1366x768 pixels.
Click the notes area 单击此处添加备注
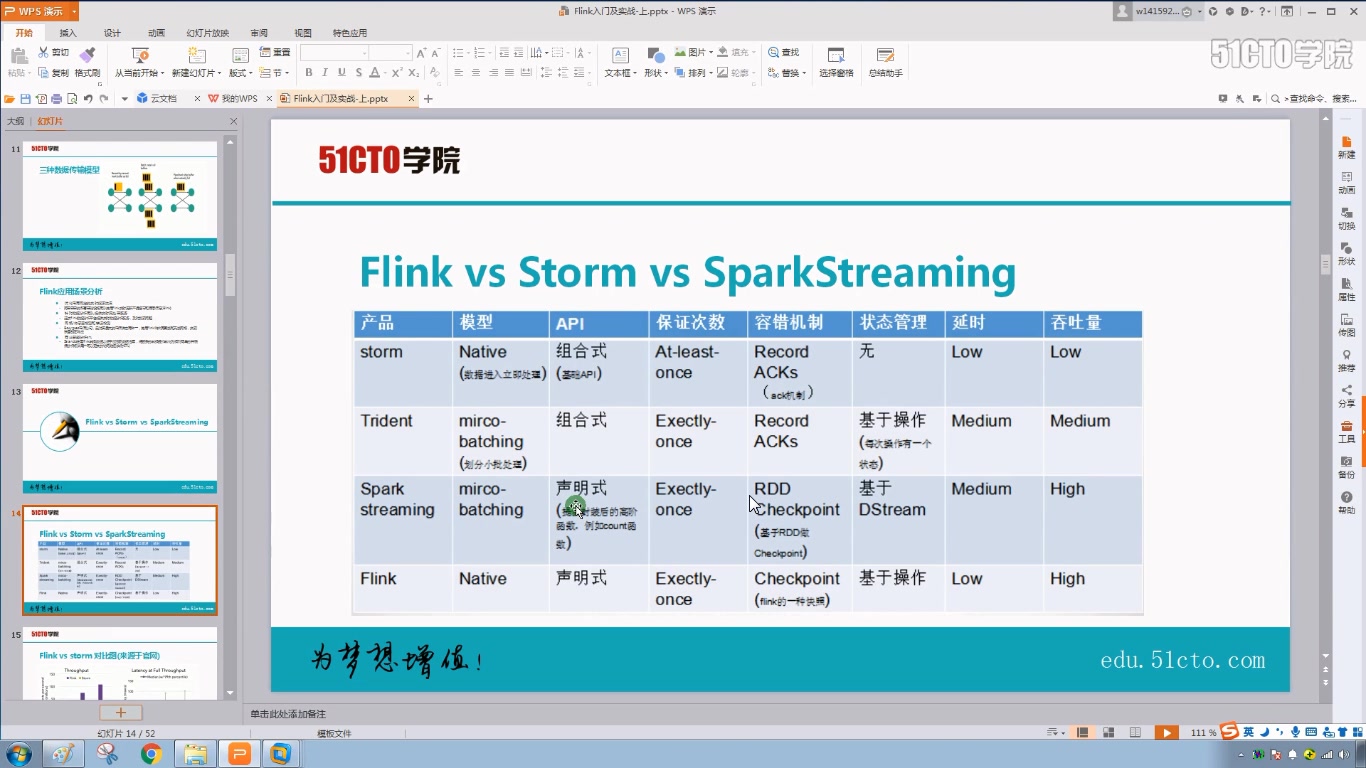click(x=288, y=714)
